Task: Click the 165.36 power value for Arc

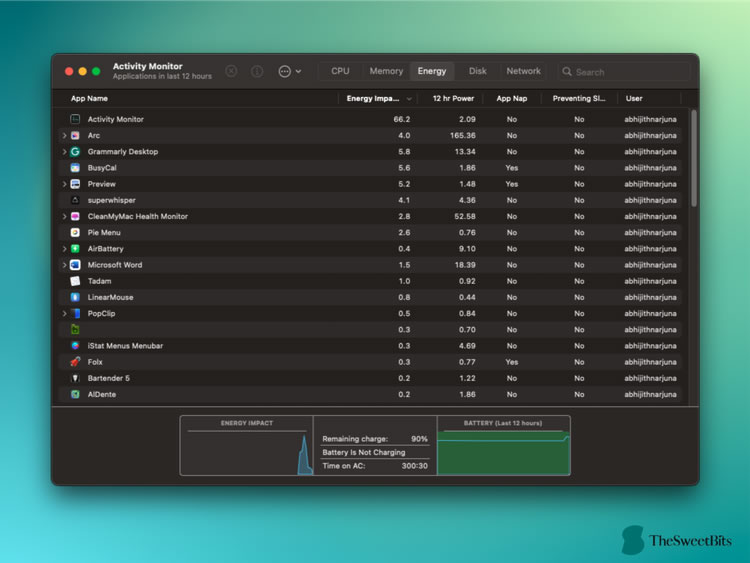Action: point(463,135)
